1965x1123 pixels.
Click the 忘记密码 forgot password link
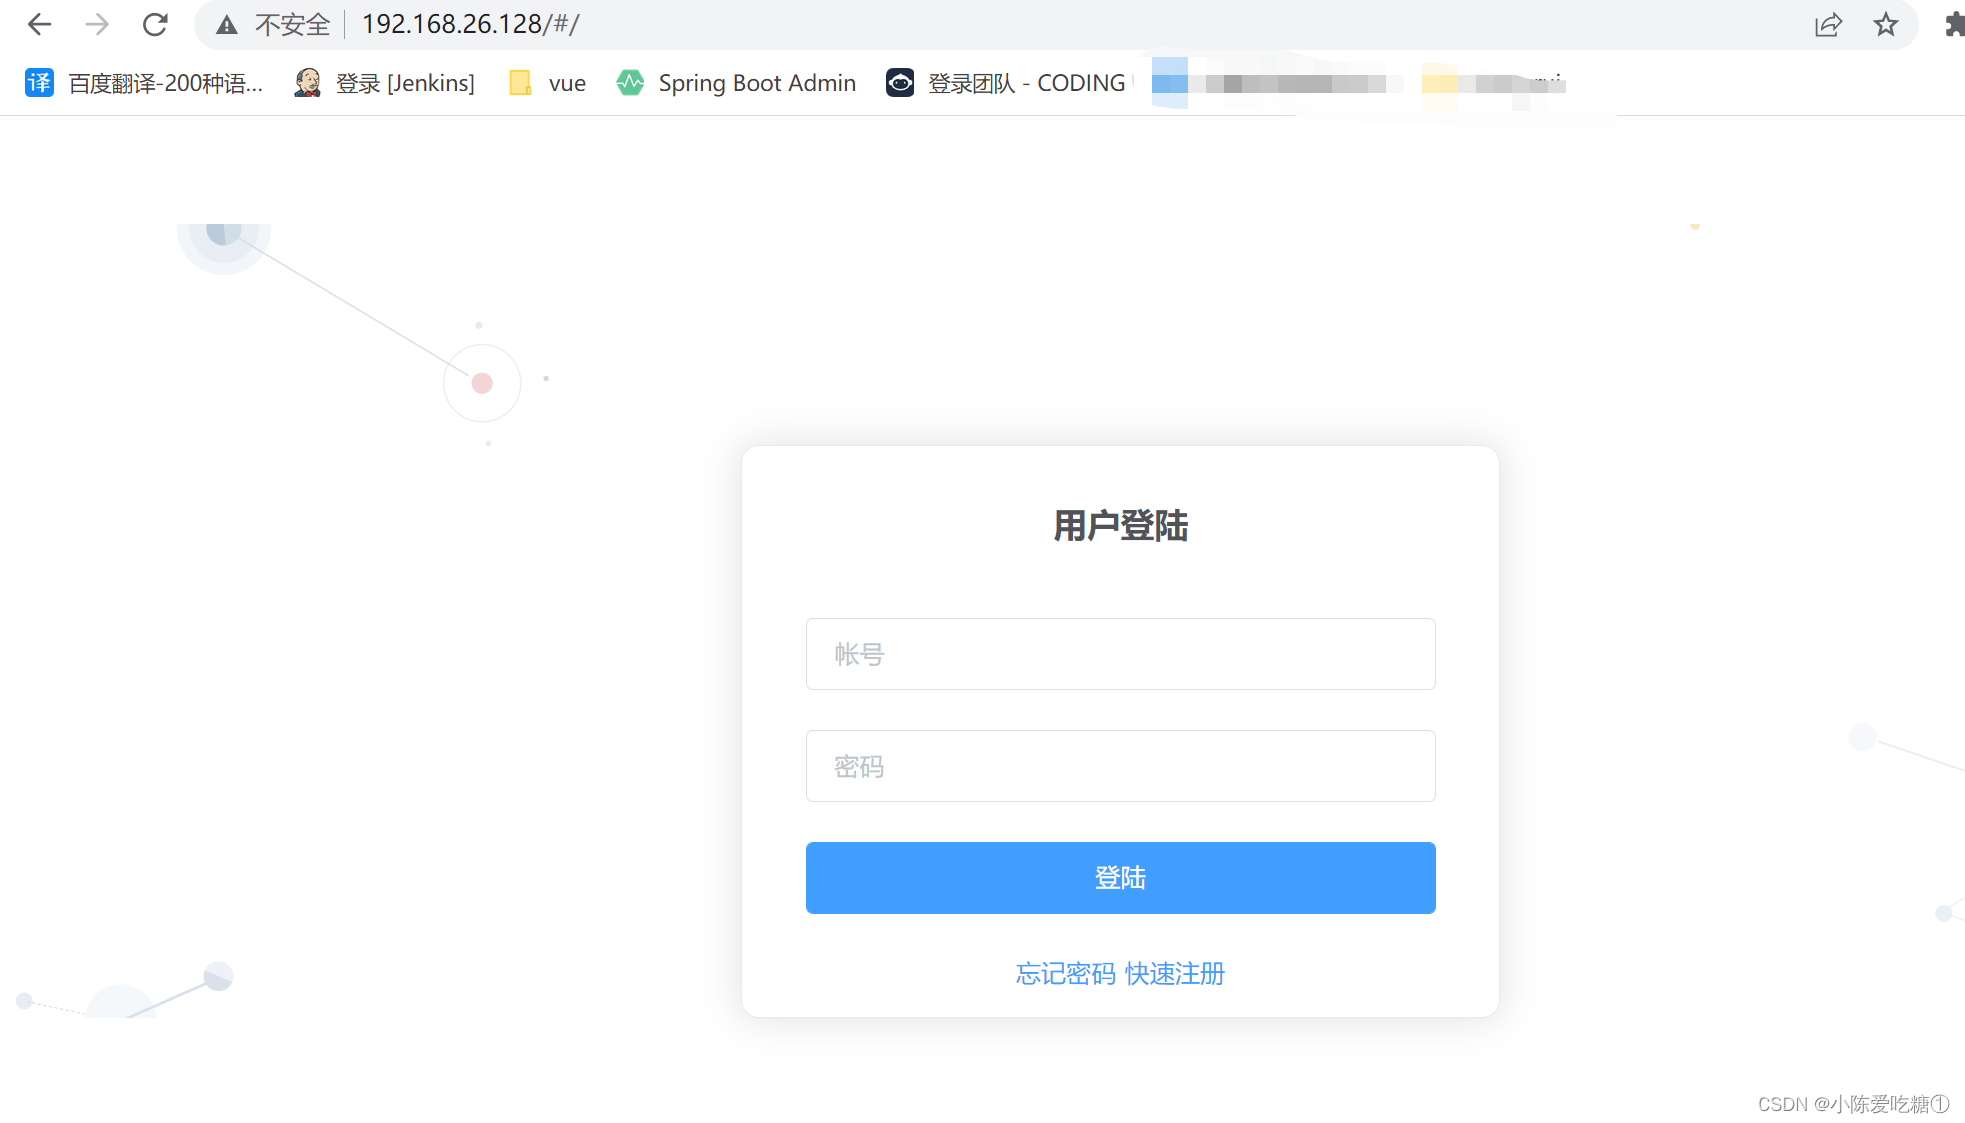coord(1065,973)
